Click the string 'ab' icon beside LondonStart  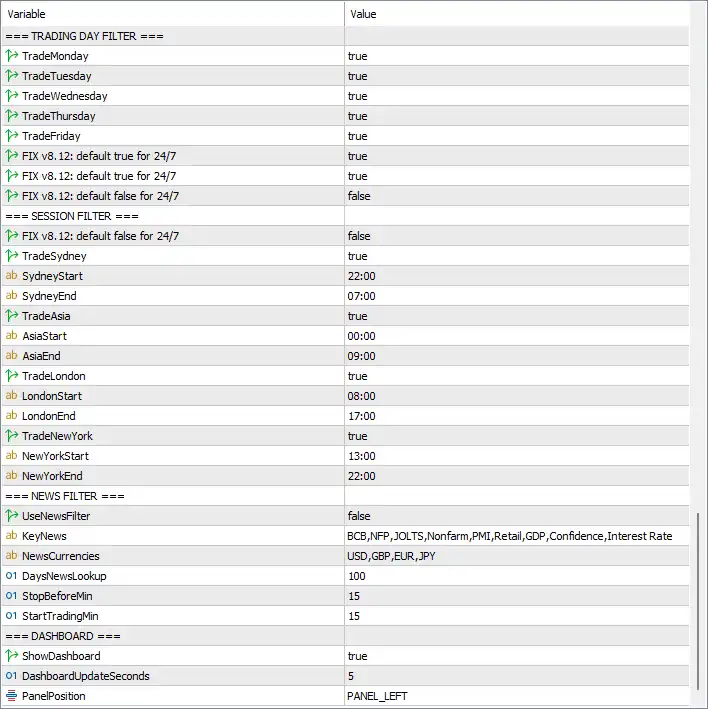[11, 396]
